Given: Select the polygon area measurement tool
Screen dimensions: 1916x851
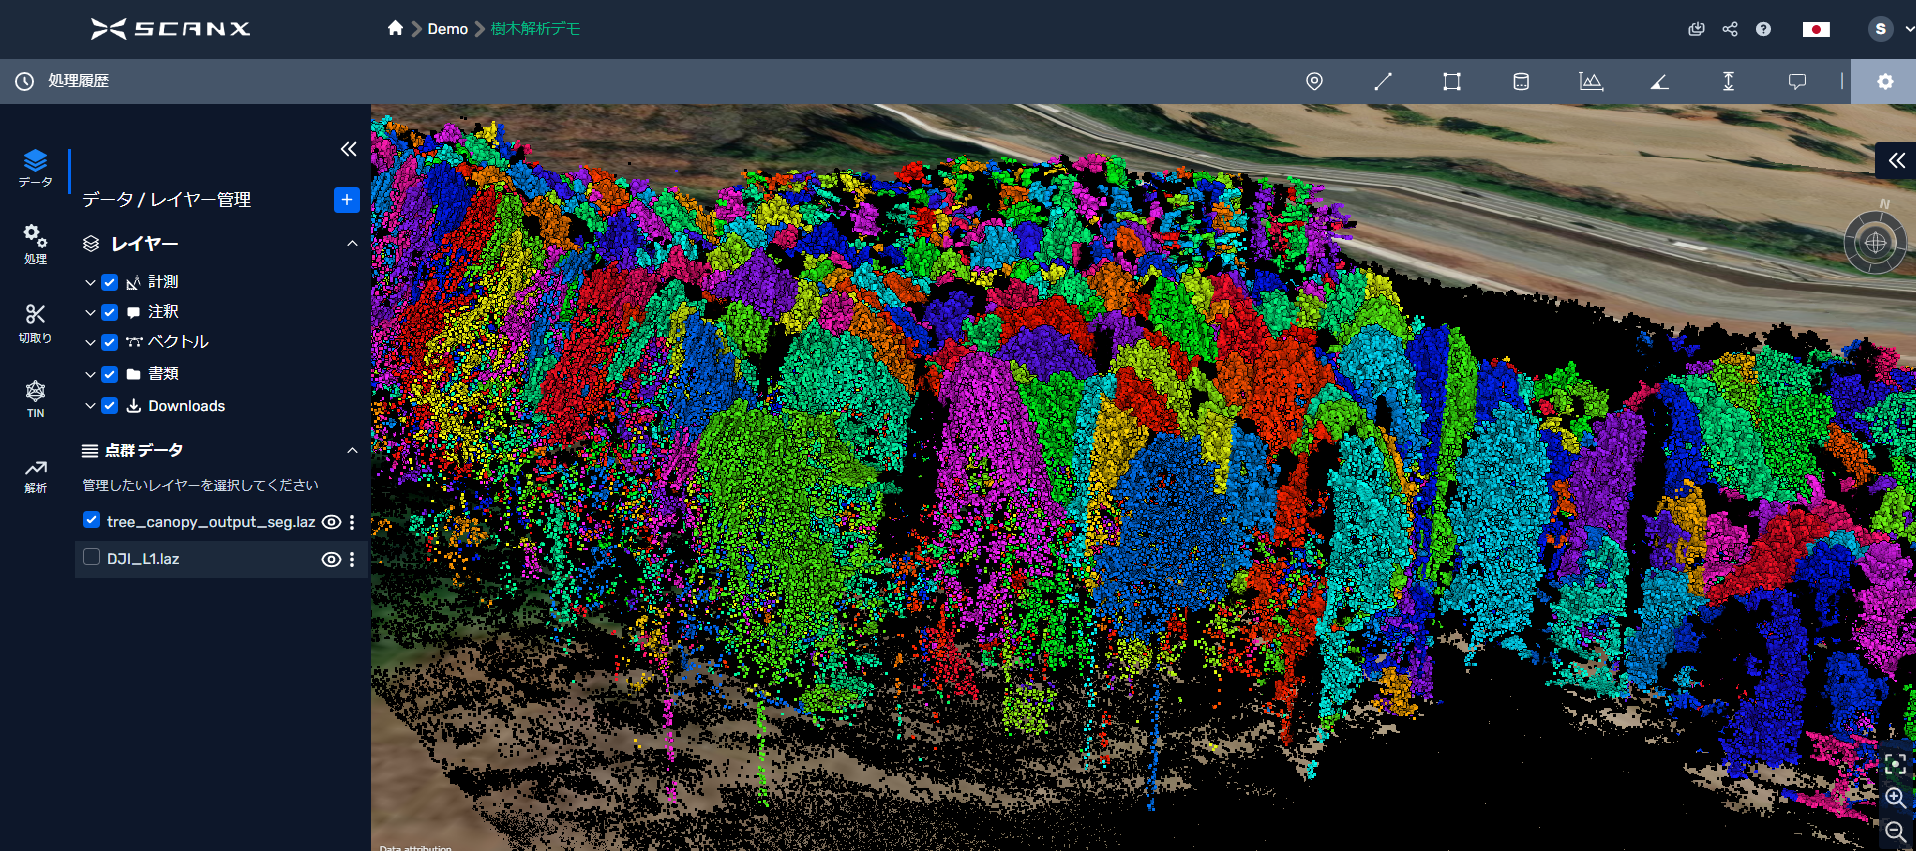Looking at the screenshot, I should (1452, 82).
